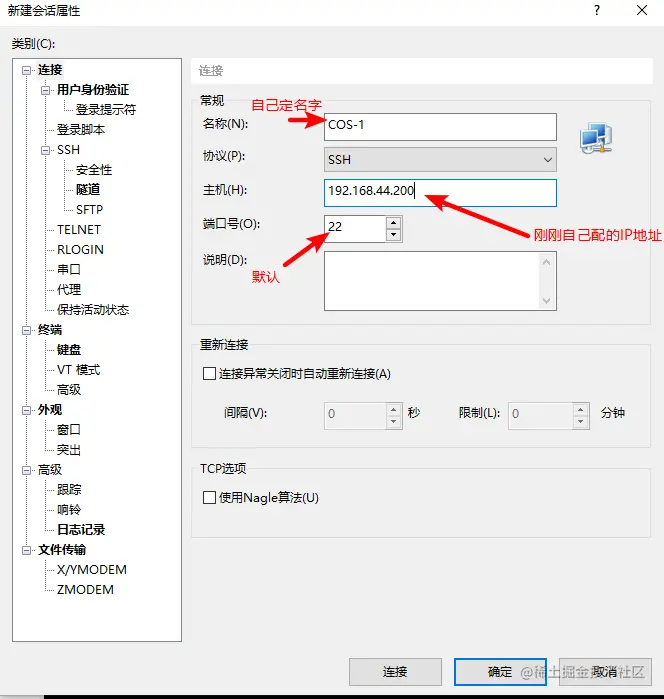Select 代理 tree item
The image size is (664, 699).
69,290
